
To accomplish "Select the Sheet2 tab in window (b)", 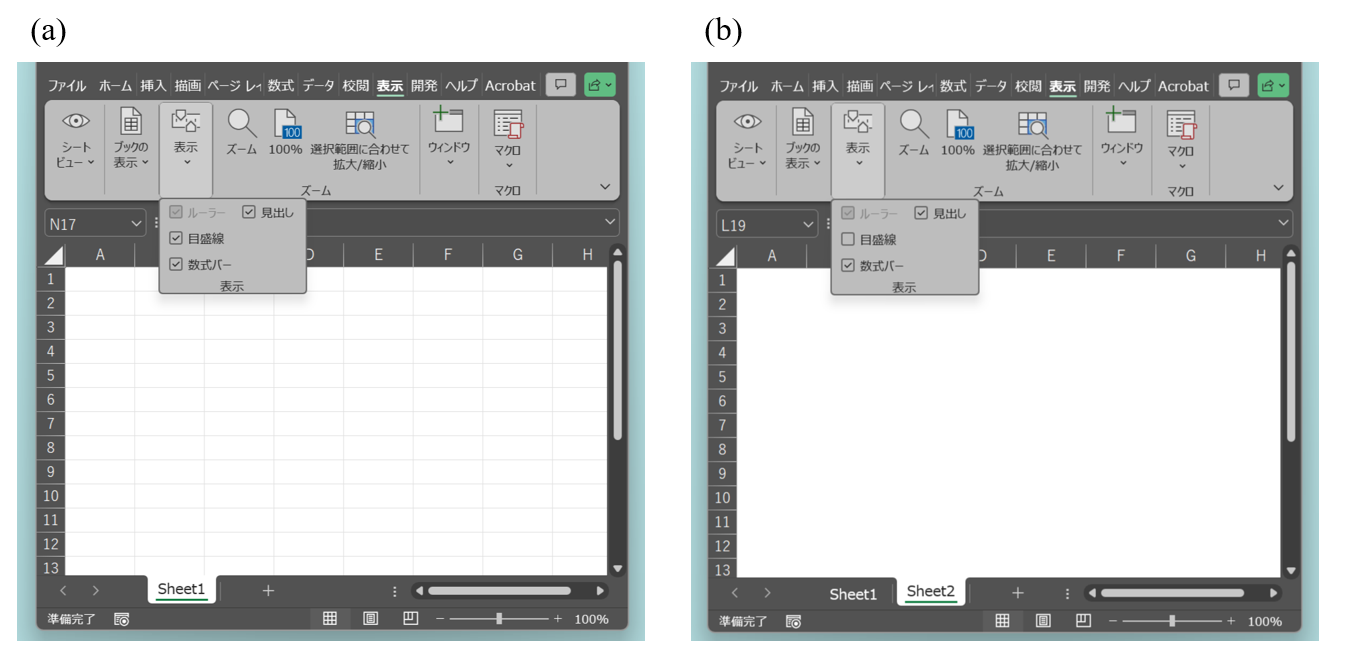I will (931, 592).
